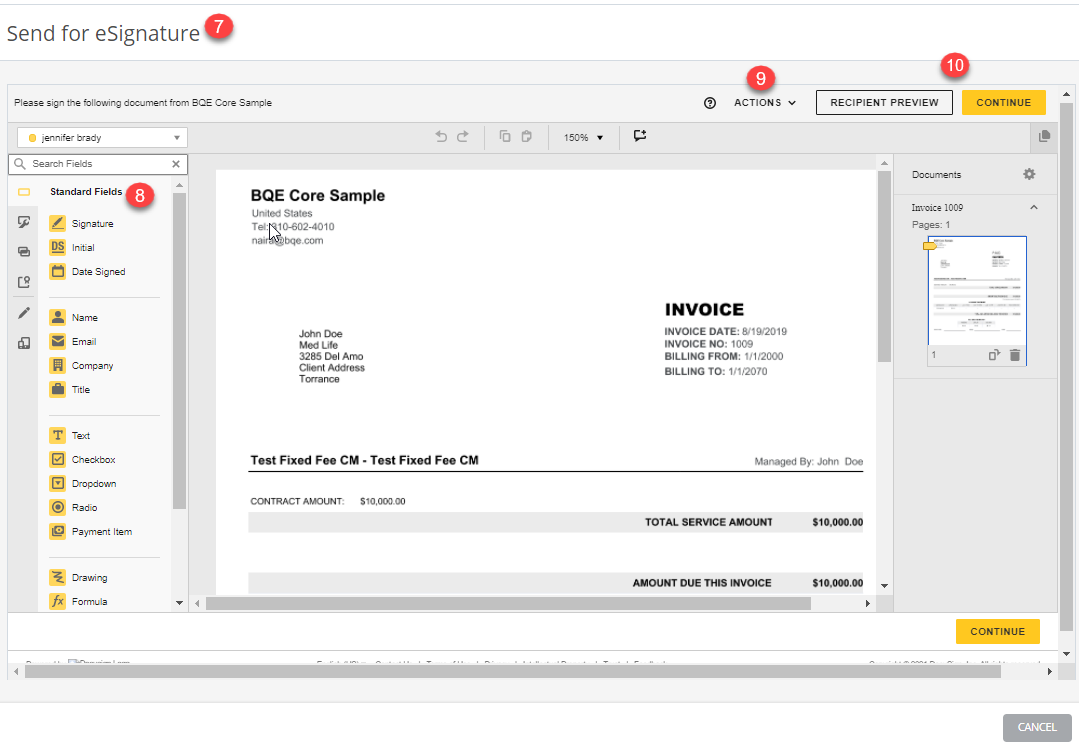1079x746 pixels.
Task: Clear the Search Fields box
Action: (176, 164)
